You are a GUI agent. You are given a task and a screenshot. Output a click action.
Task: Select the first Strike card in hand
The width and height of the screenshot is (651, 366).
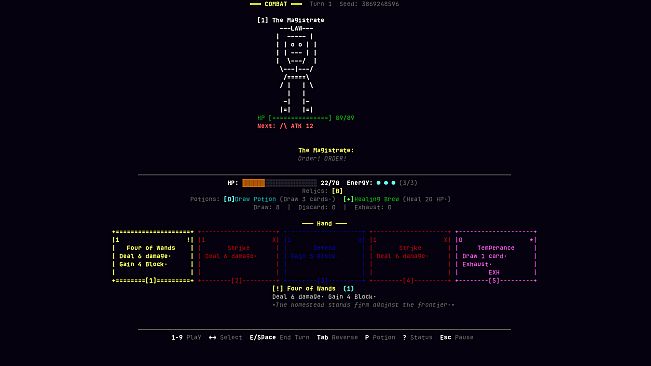[238, 256]
